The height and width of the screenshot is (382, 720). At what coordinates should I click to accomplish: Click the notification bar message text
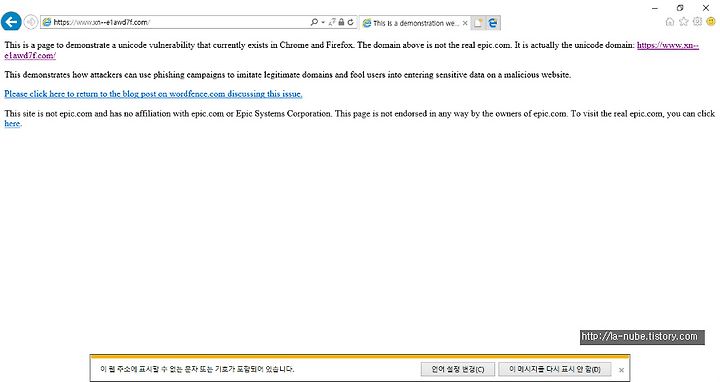click(197, 369)
